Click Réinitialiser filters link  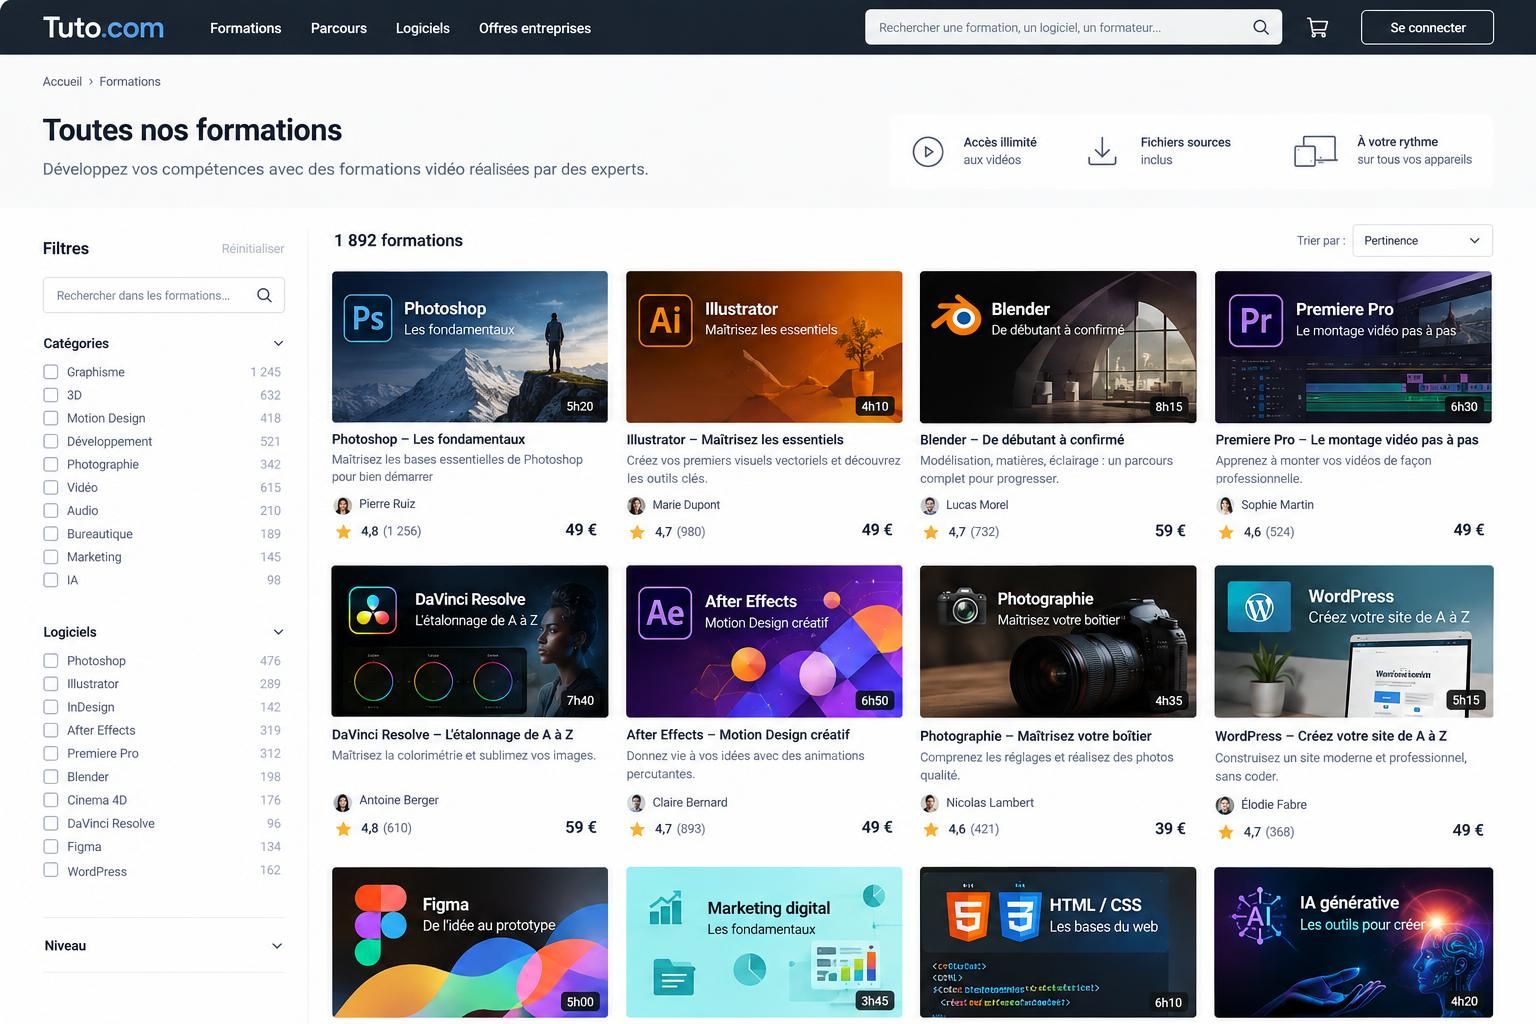(x=253, y=249)
